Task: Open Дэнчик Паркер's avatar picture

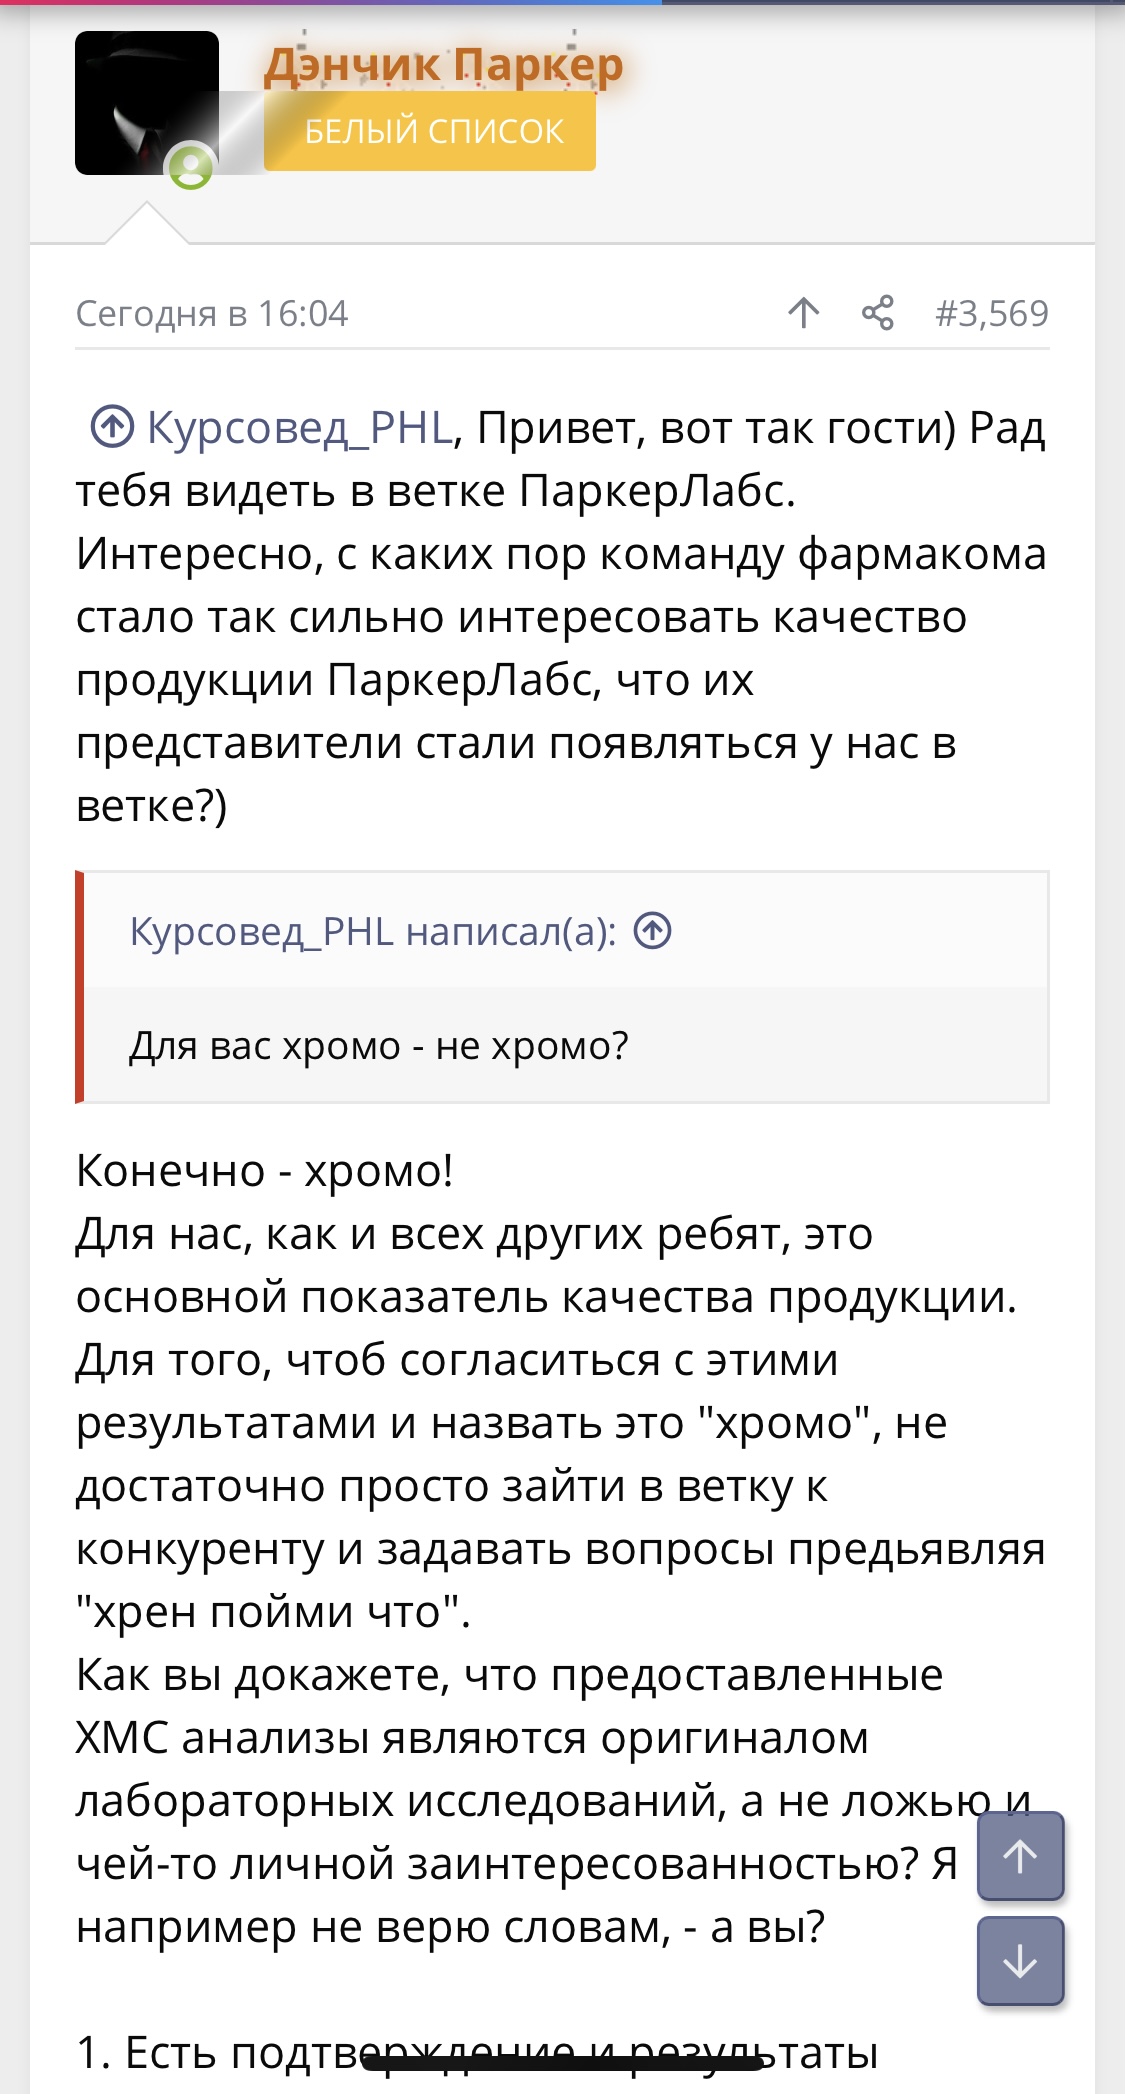Action: (x=146, y=102)
